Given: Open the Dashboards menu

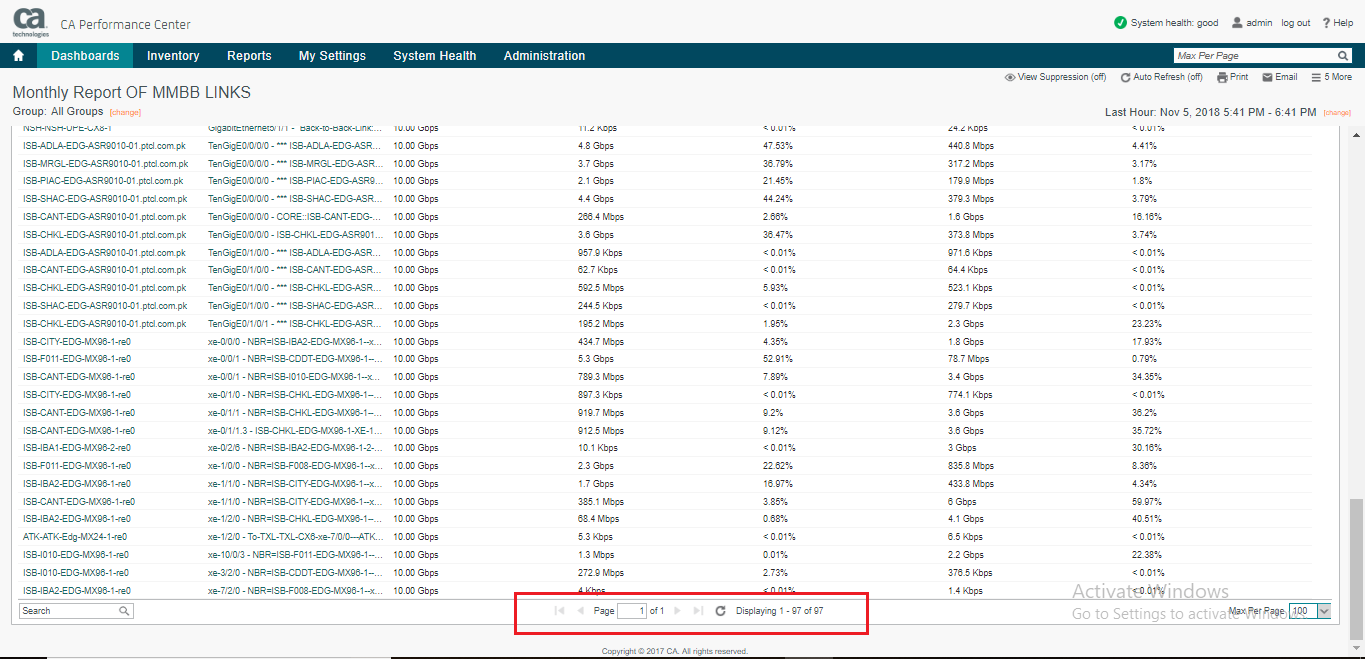Looking at the screenshot, I should [85, 56].
